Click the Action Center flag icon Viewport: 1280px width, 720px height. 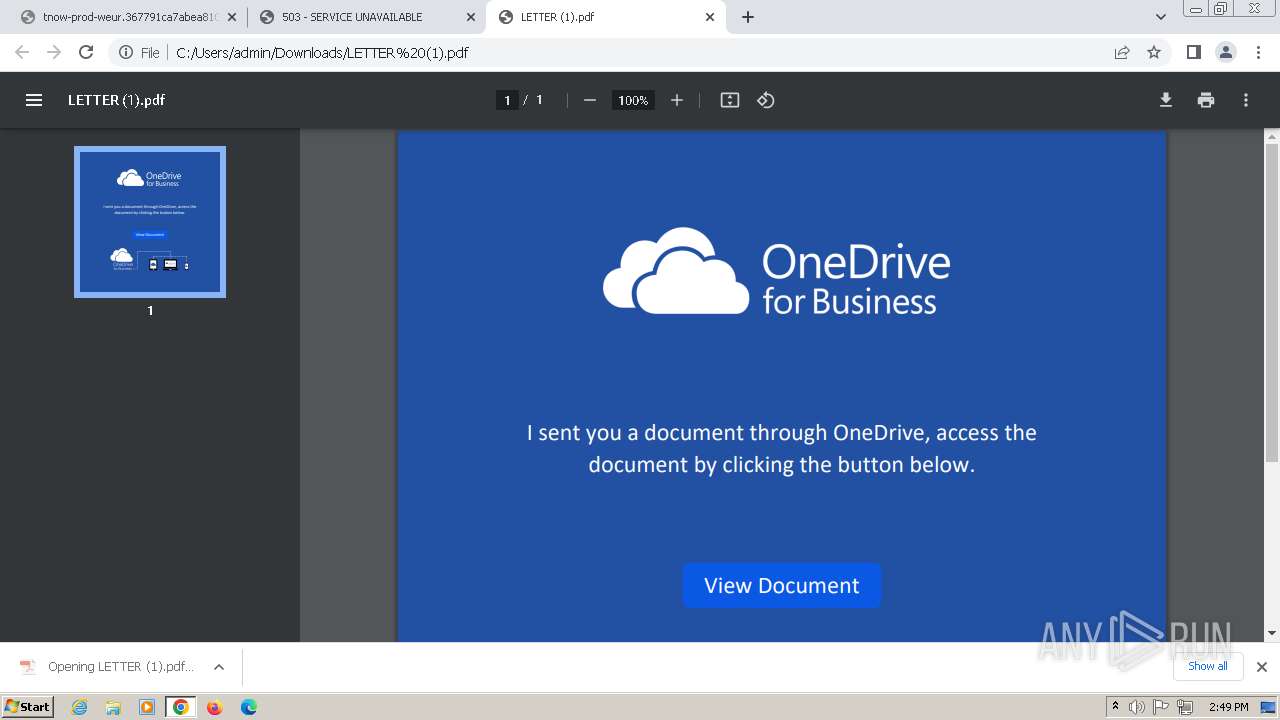tap(1162, 707)
